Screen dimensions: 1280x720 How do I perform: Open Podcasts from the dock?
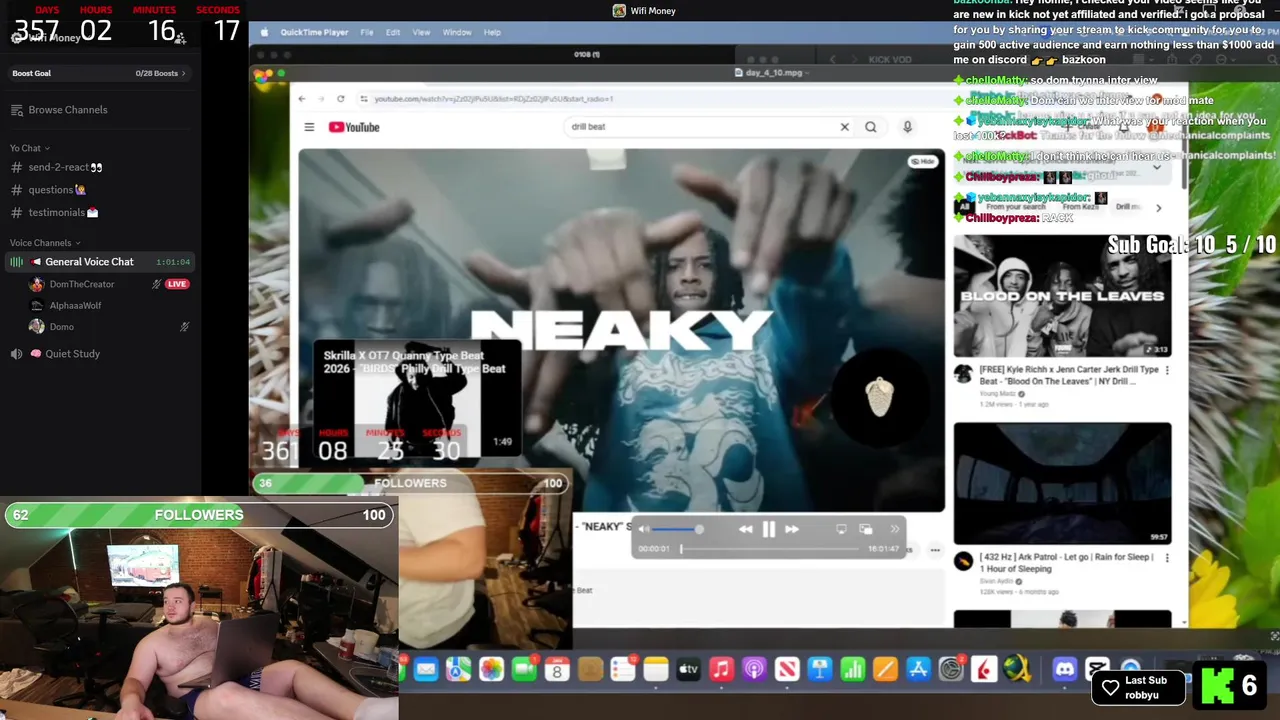(754, 669)
